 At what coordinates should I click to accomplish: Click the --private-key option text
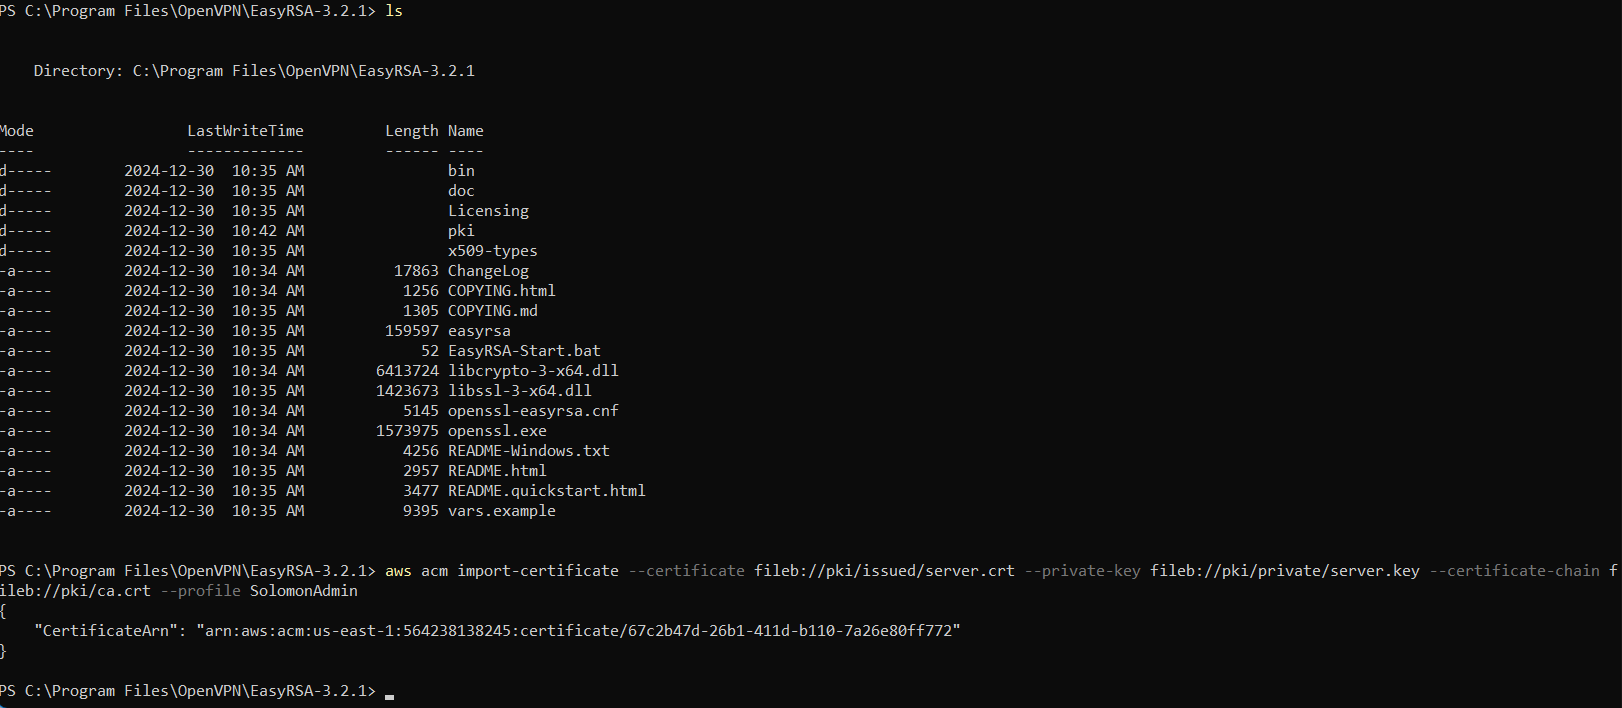(x=1083, y=571)
